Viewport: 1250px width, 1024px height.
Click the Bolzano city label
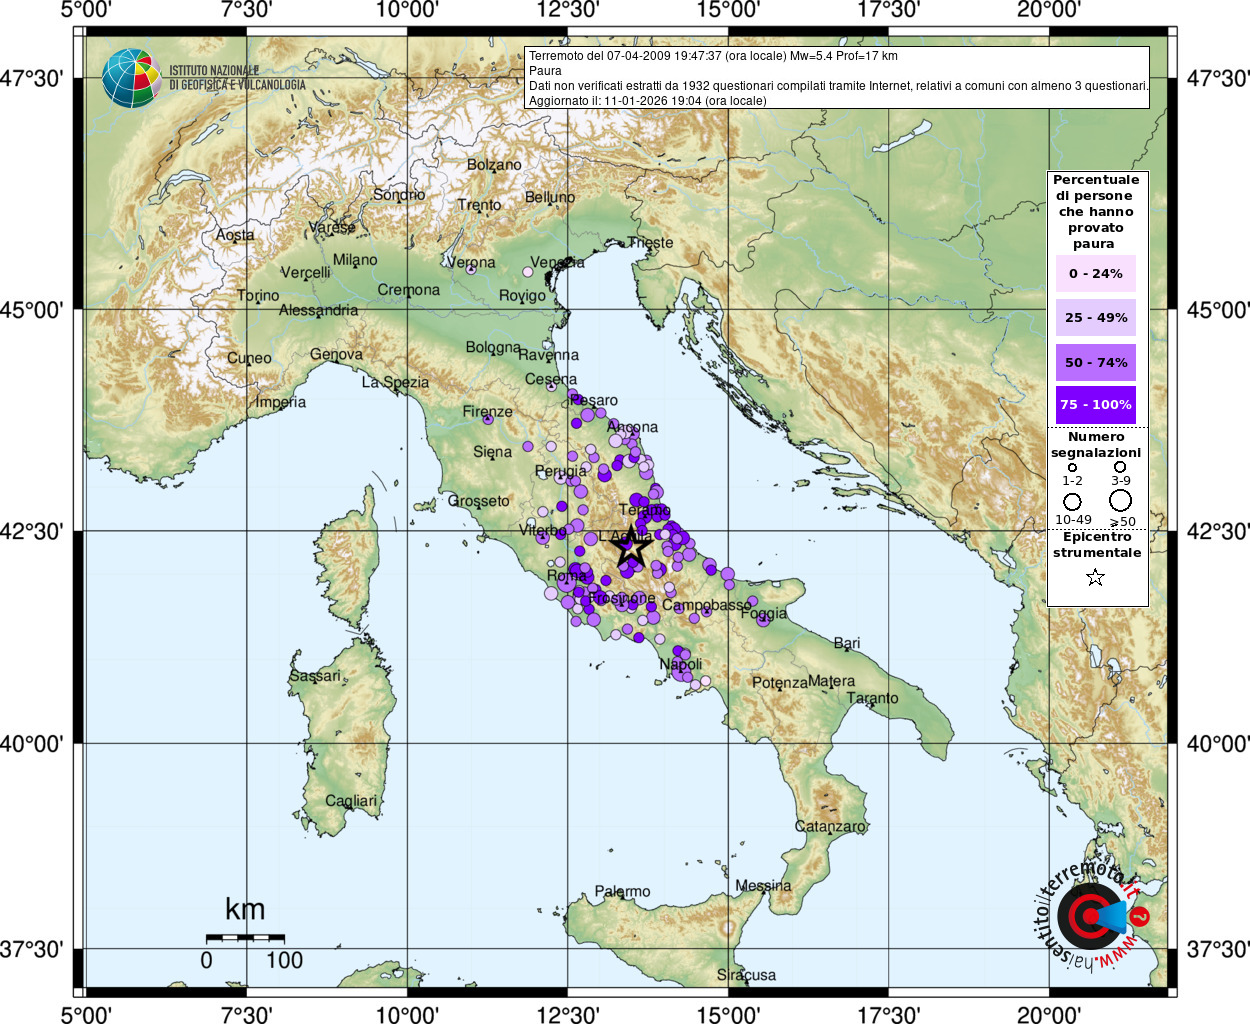coord(494,165)
